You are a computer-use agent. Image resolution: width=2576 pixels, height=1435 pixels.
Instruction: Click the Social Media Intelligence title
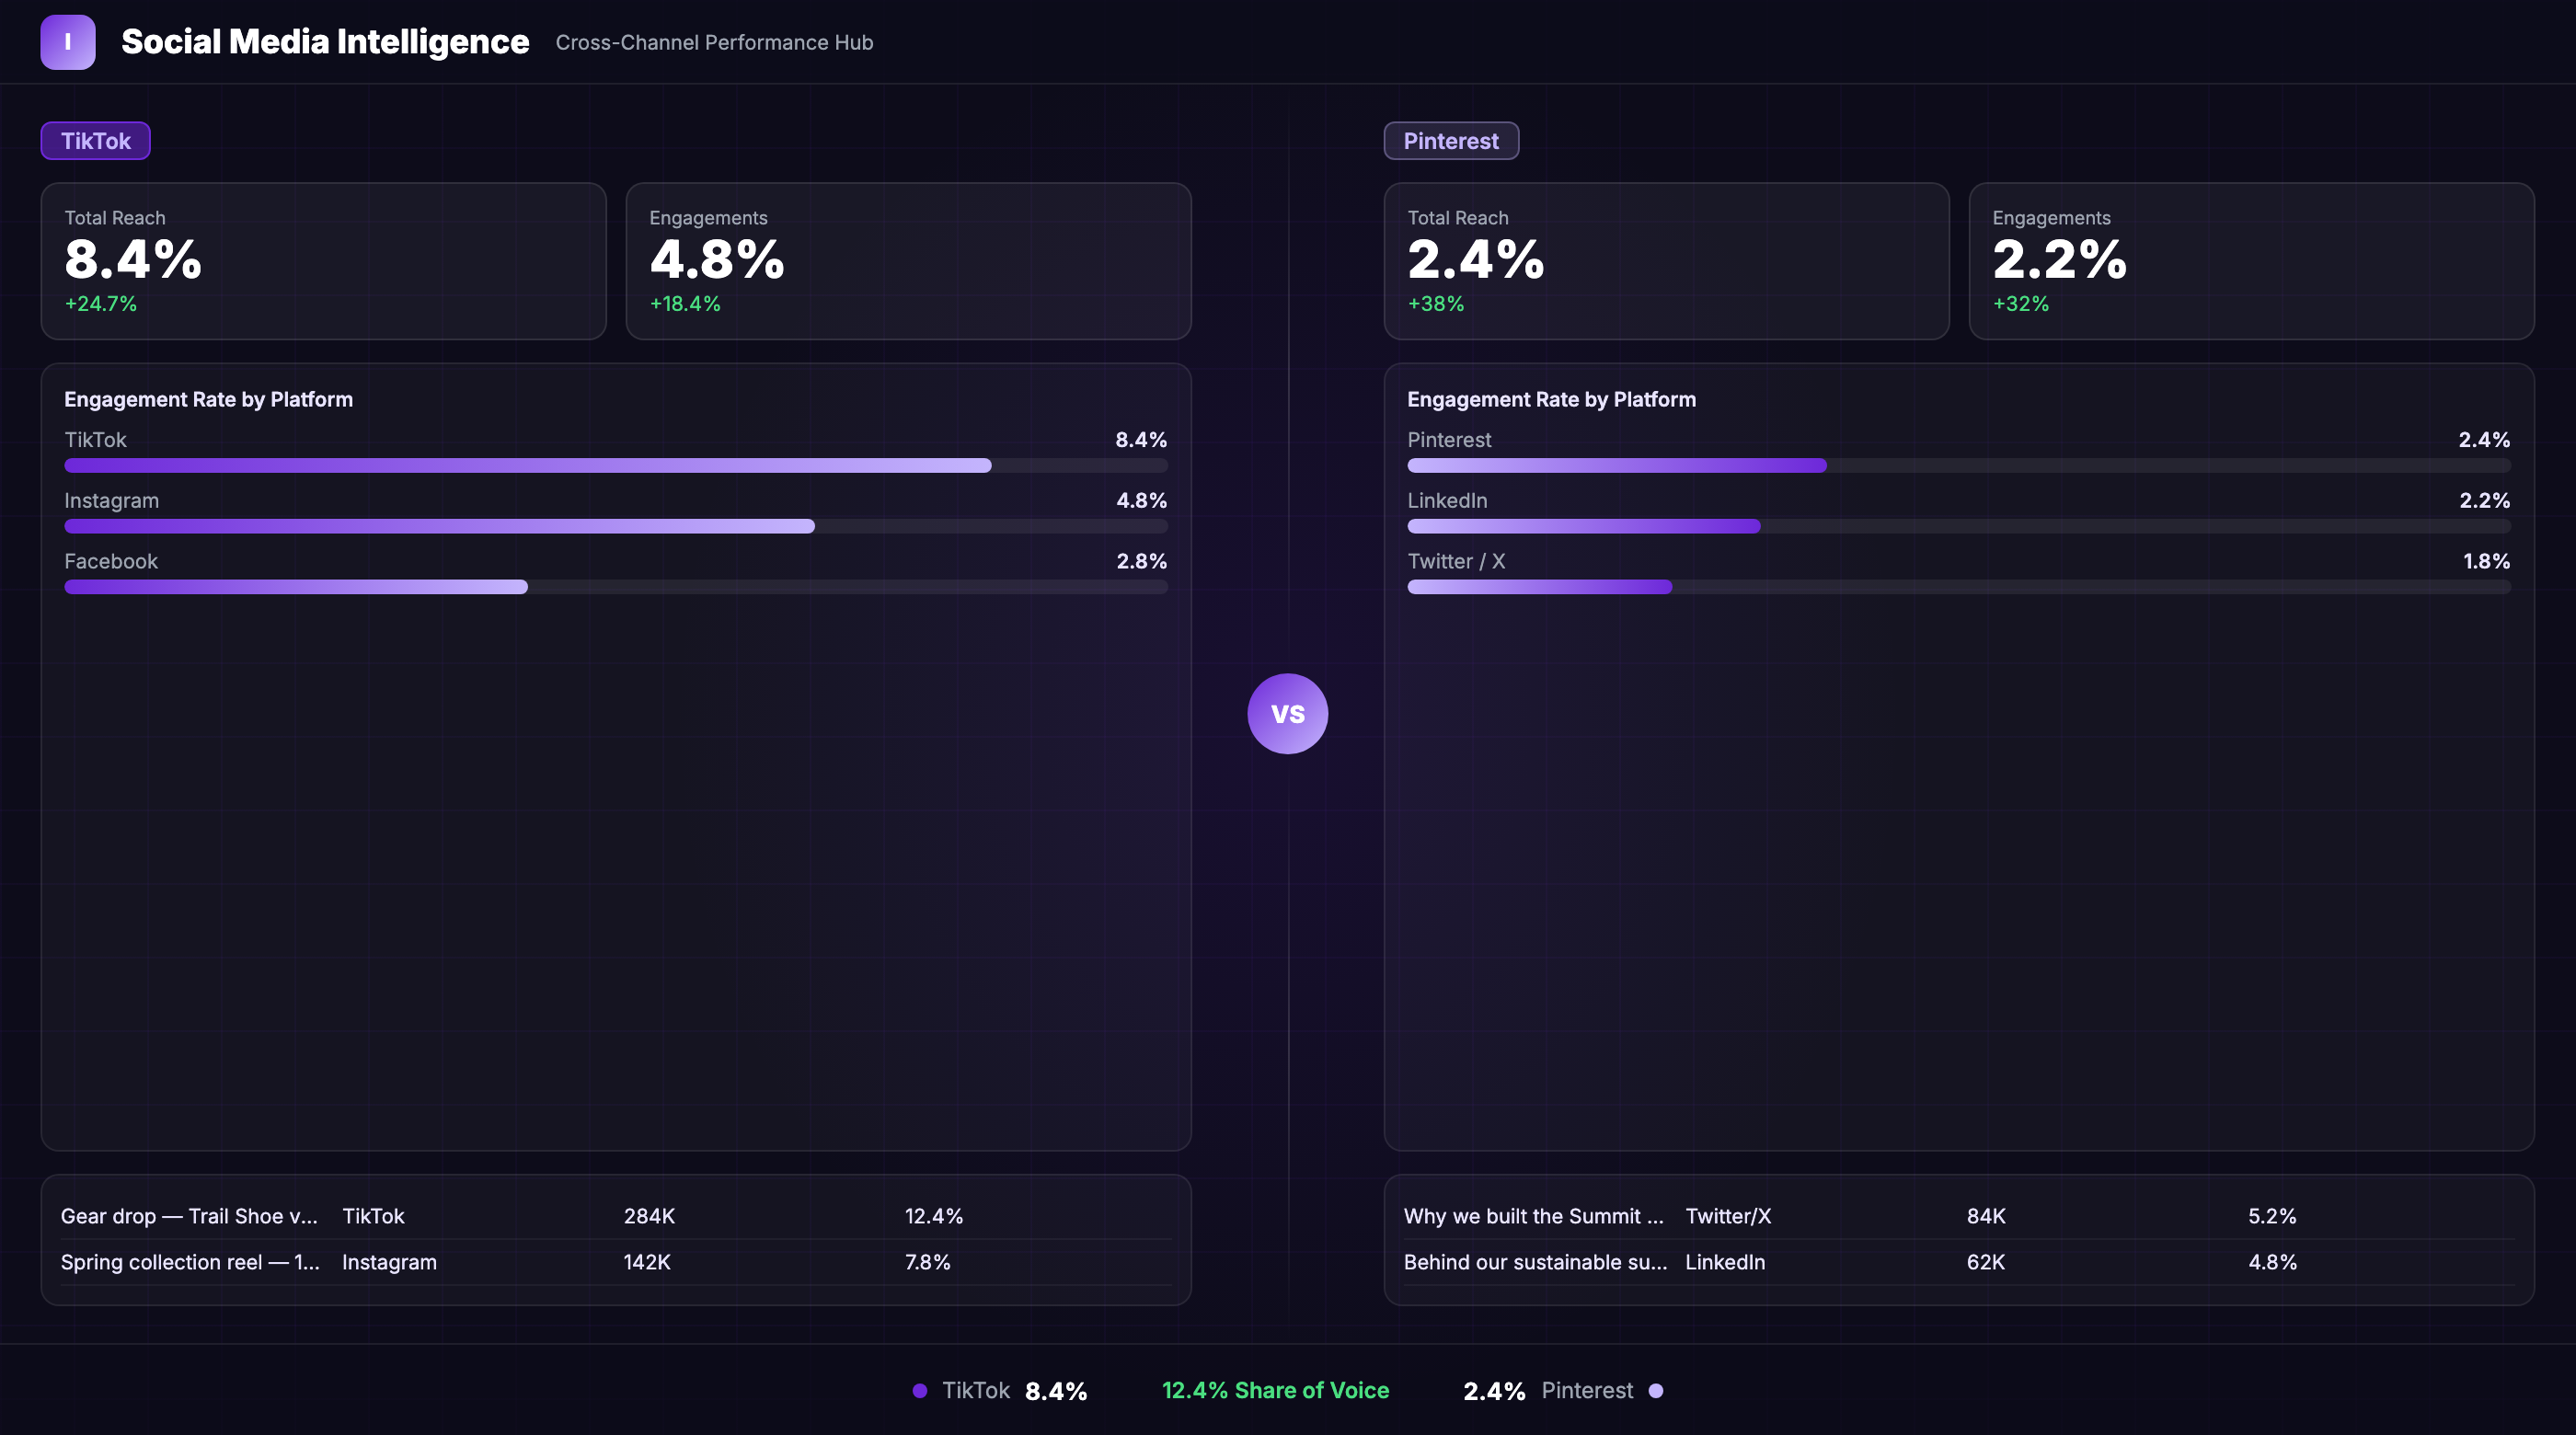click(x=325, y=42)
